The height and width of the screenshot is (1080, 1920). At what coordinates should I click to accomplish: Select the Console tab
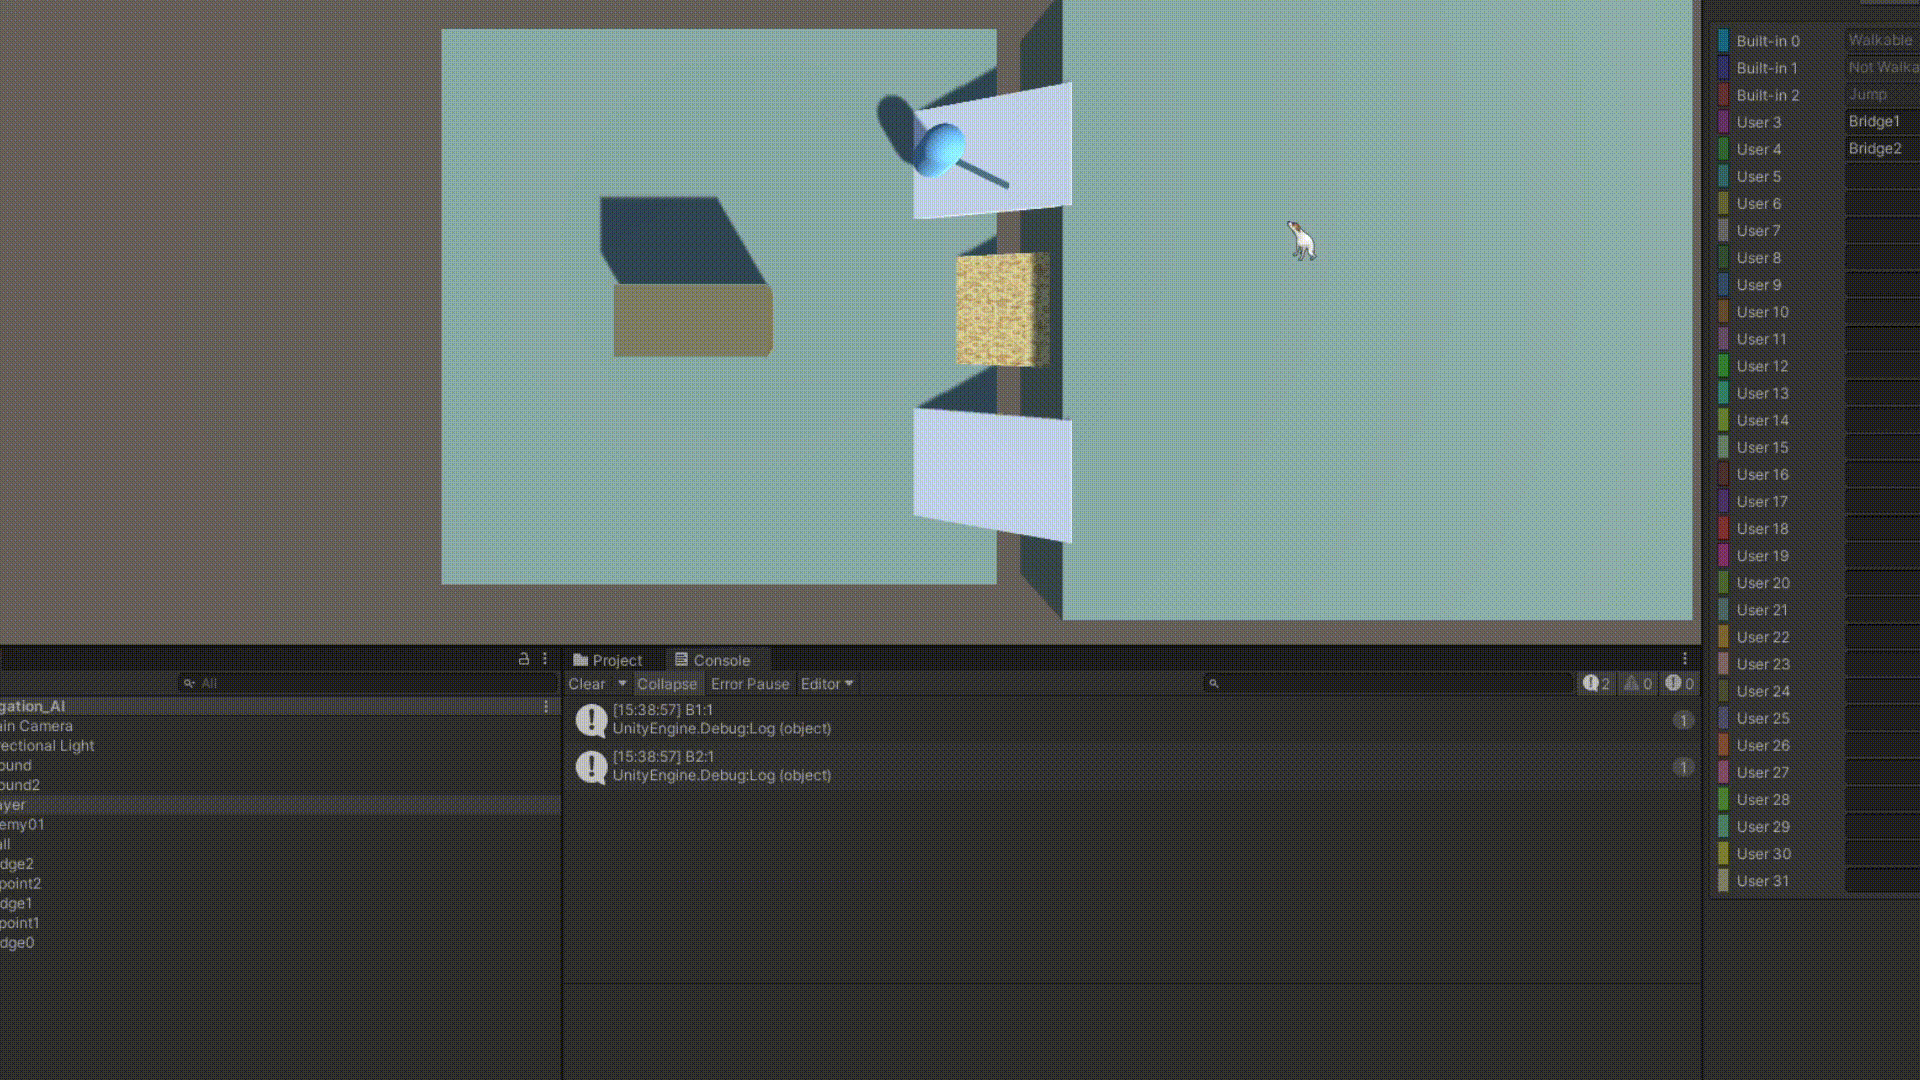click(712, 660)
